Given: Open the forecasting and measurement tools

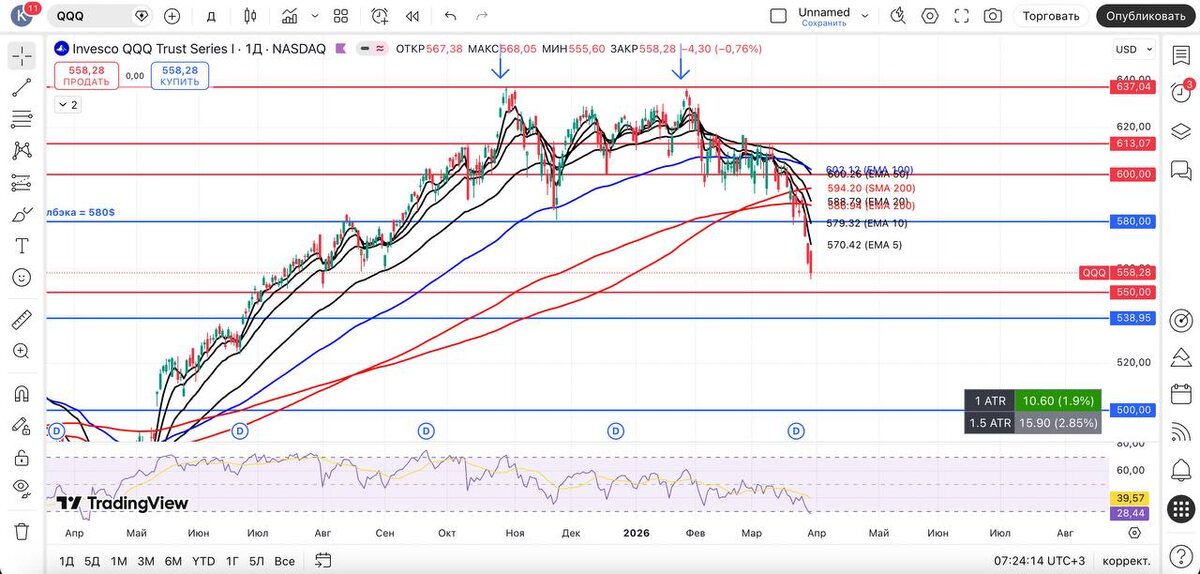Looking at the screenshot, I should pos(22,183).
